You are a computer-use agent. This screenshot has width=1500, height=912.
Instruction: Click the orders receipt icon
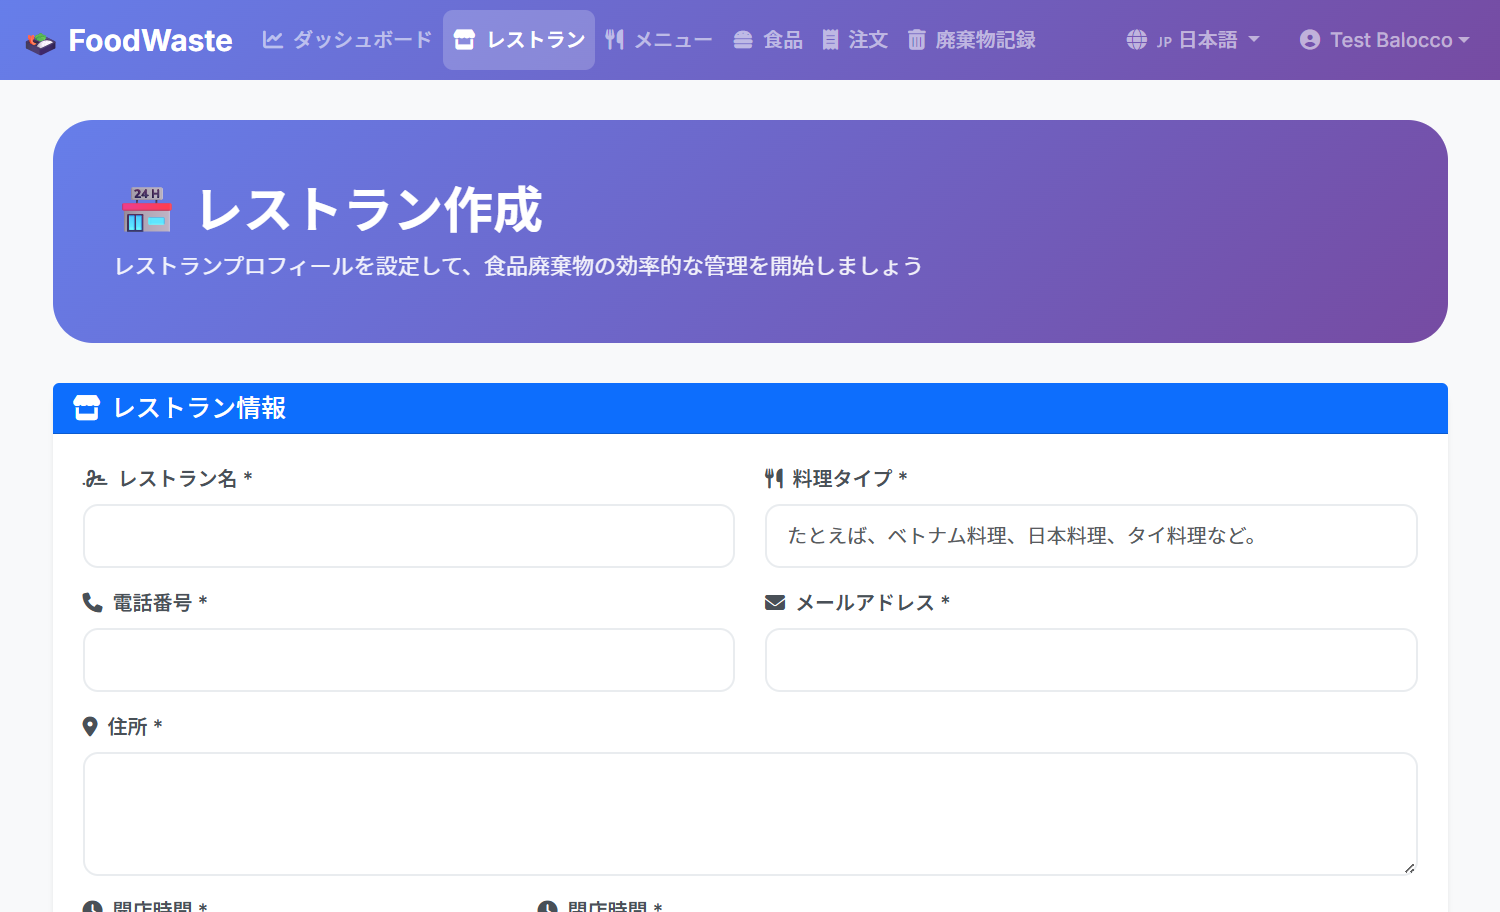tap(830, 40)
